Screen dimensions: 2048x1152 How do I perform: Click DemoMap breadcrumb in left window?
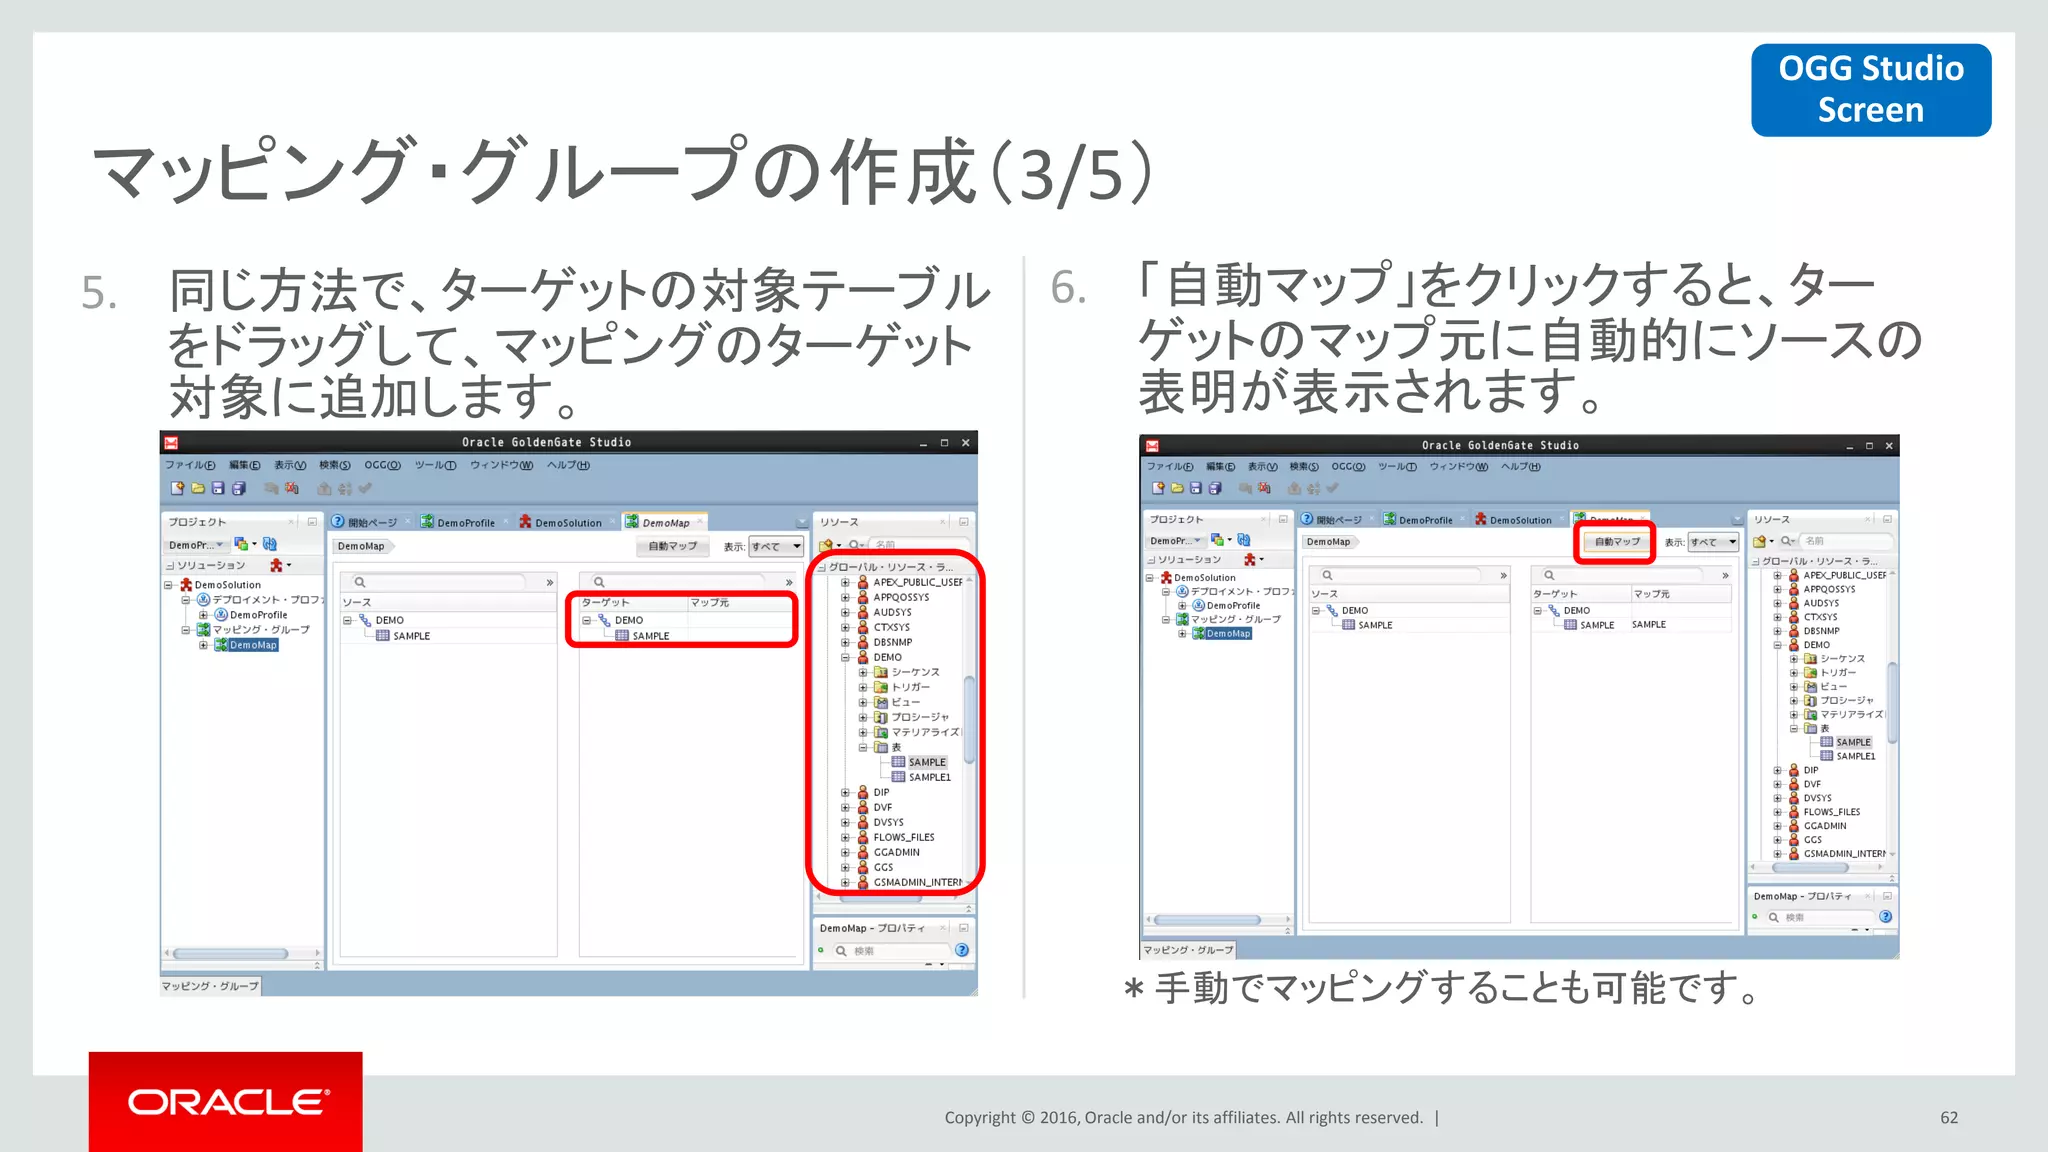click(x=361, y=546)
